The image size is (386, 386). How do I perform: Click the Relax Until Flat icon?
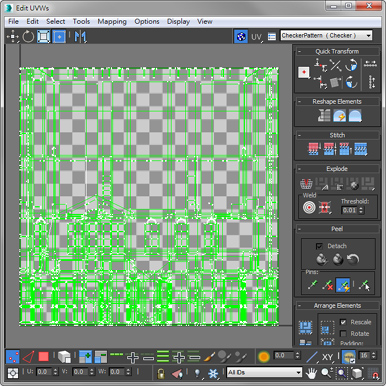[340, 116]
